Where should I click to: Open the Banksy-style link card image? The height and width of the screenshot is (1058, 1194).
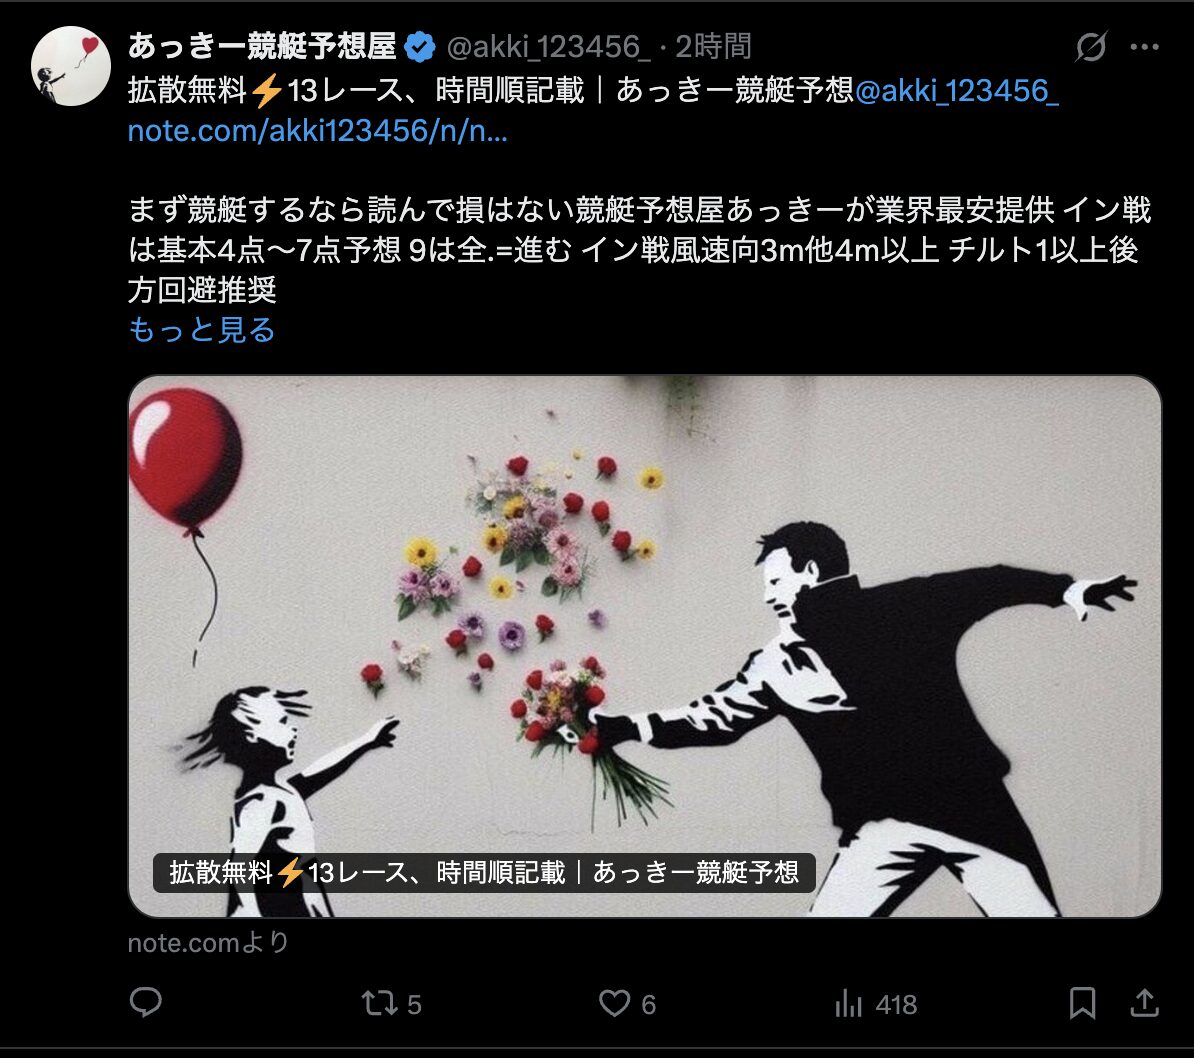(644, 646)
